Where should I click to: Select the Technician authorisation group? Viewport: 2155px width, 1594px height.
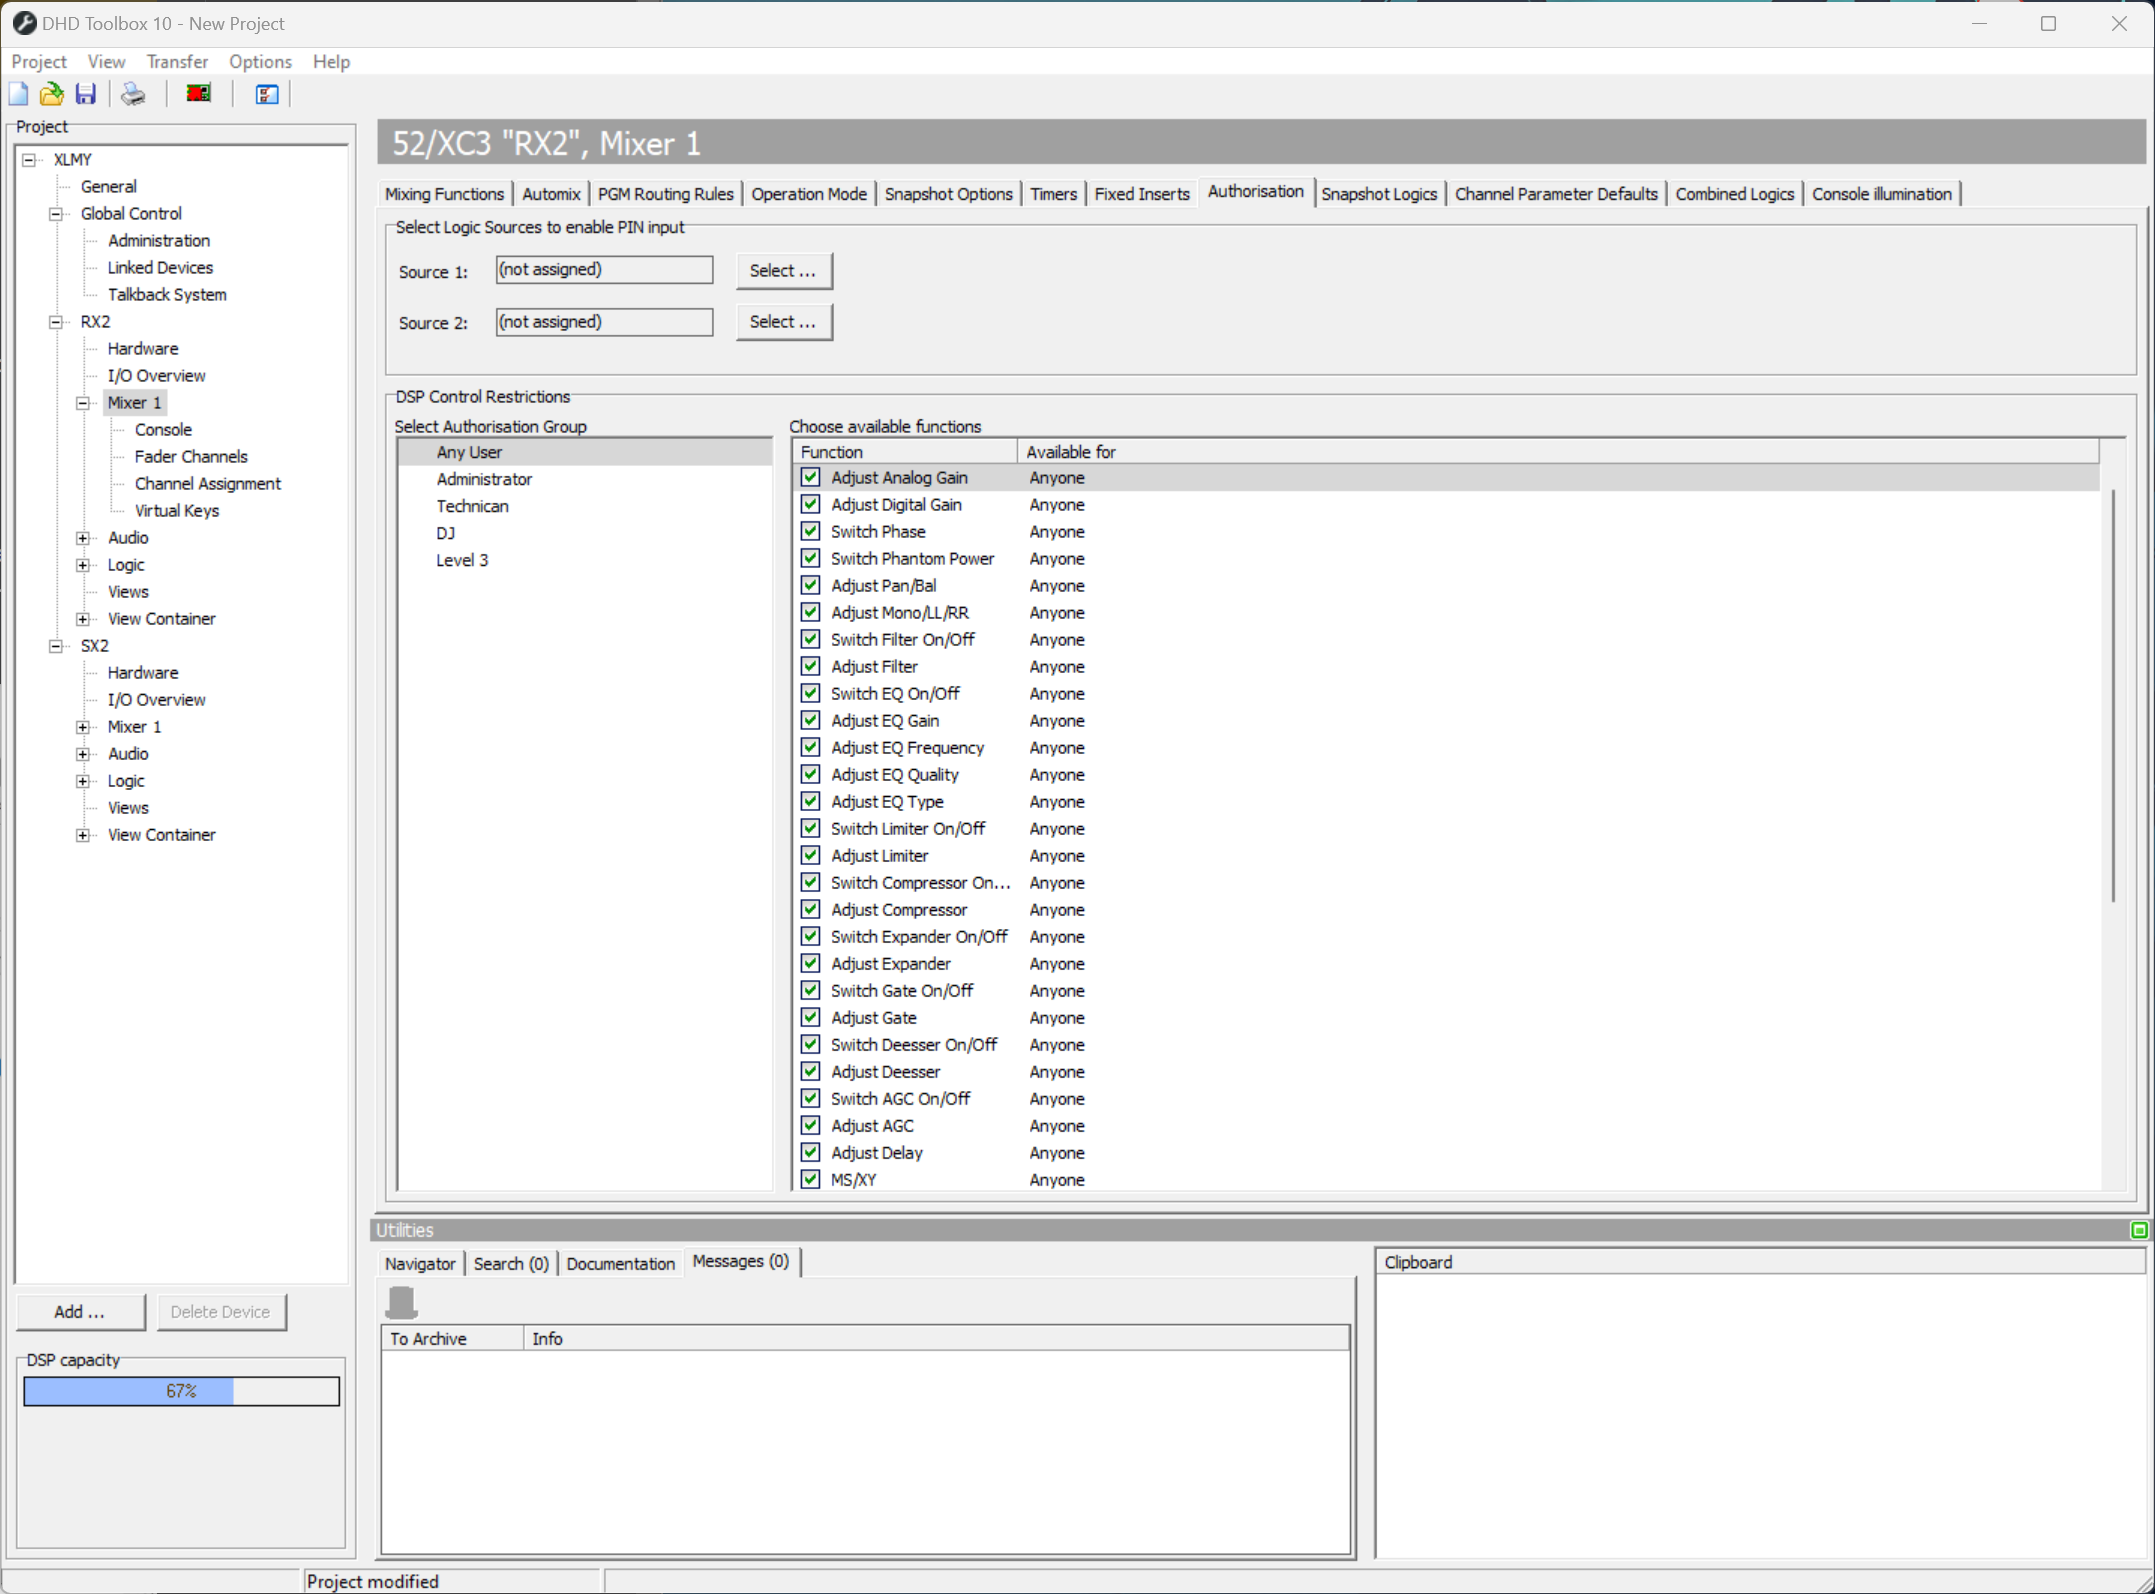pyautogui.click(x=472, y=505)
